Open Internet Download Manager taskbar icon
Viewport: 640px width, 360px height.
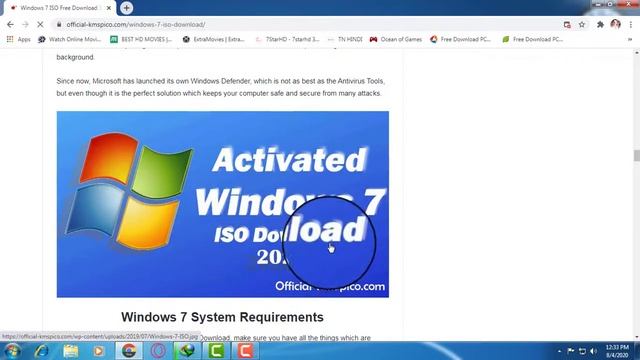pos(187,351)
